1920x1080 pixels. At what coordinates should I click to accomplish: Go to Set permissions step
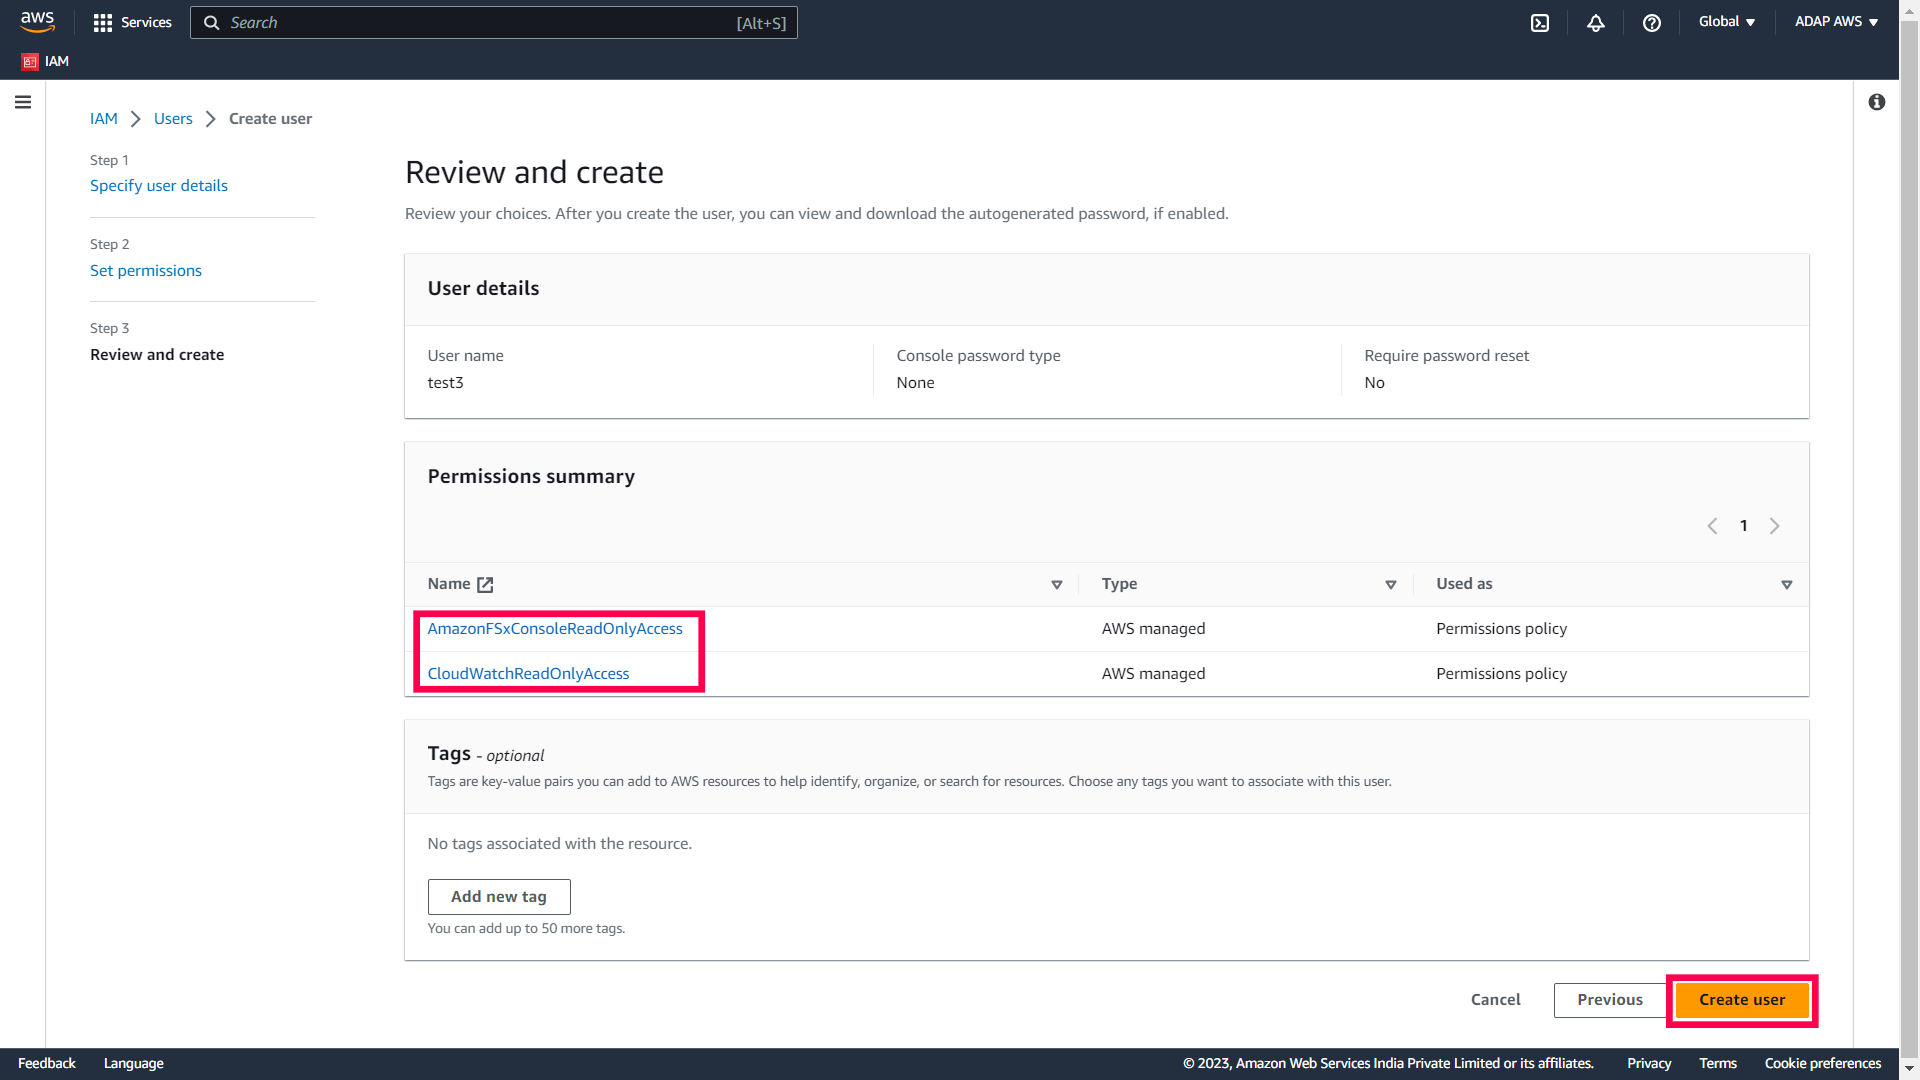[146, 271]
